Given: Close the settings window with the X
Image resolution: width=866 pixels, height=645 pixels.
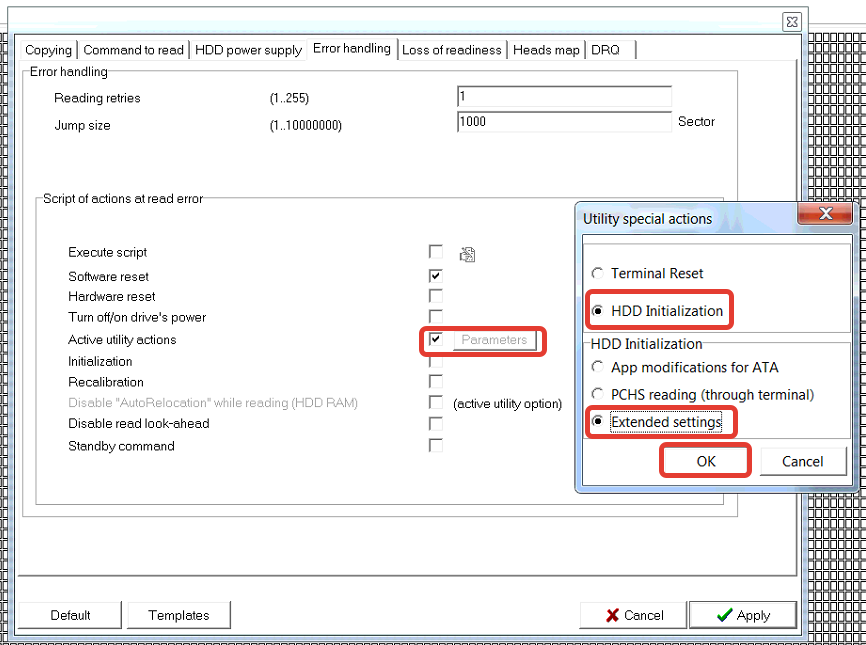Looking at the screenshot, I should [791, 21].
